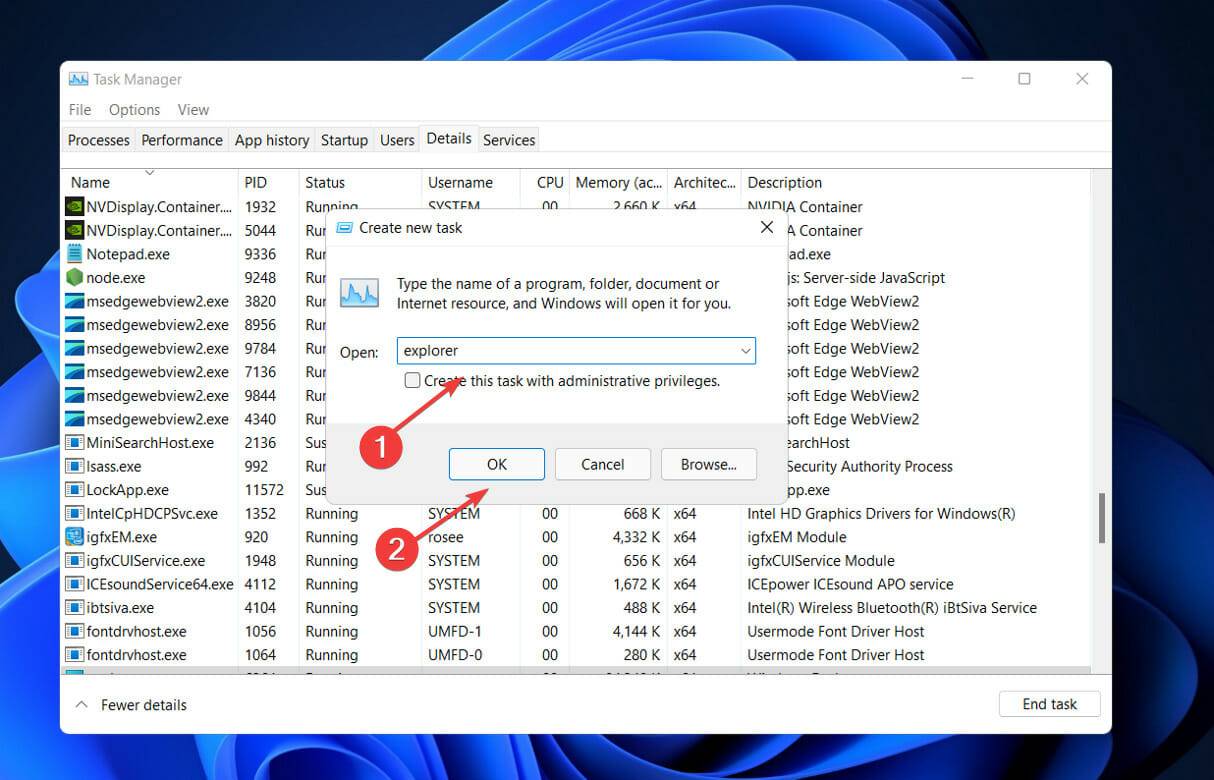The width and height of the screenshot is (1214, 780).
Task: Browse for a program to run
Action: coord(709,464)
